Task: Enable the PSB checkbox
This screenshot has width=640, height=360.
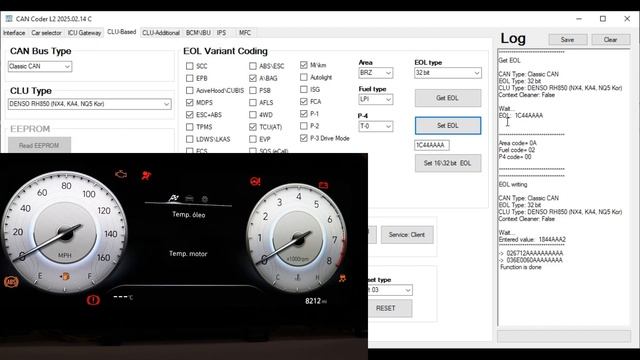Action: pos(253,90)
